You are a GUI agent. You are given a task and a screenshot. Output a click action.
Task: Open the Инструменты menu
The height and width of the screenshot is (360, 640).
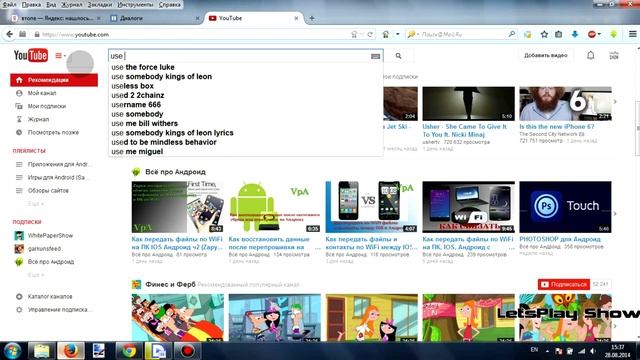tap(135, 4)
